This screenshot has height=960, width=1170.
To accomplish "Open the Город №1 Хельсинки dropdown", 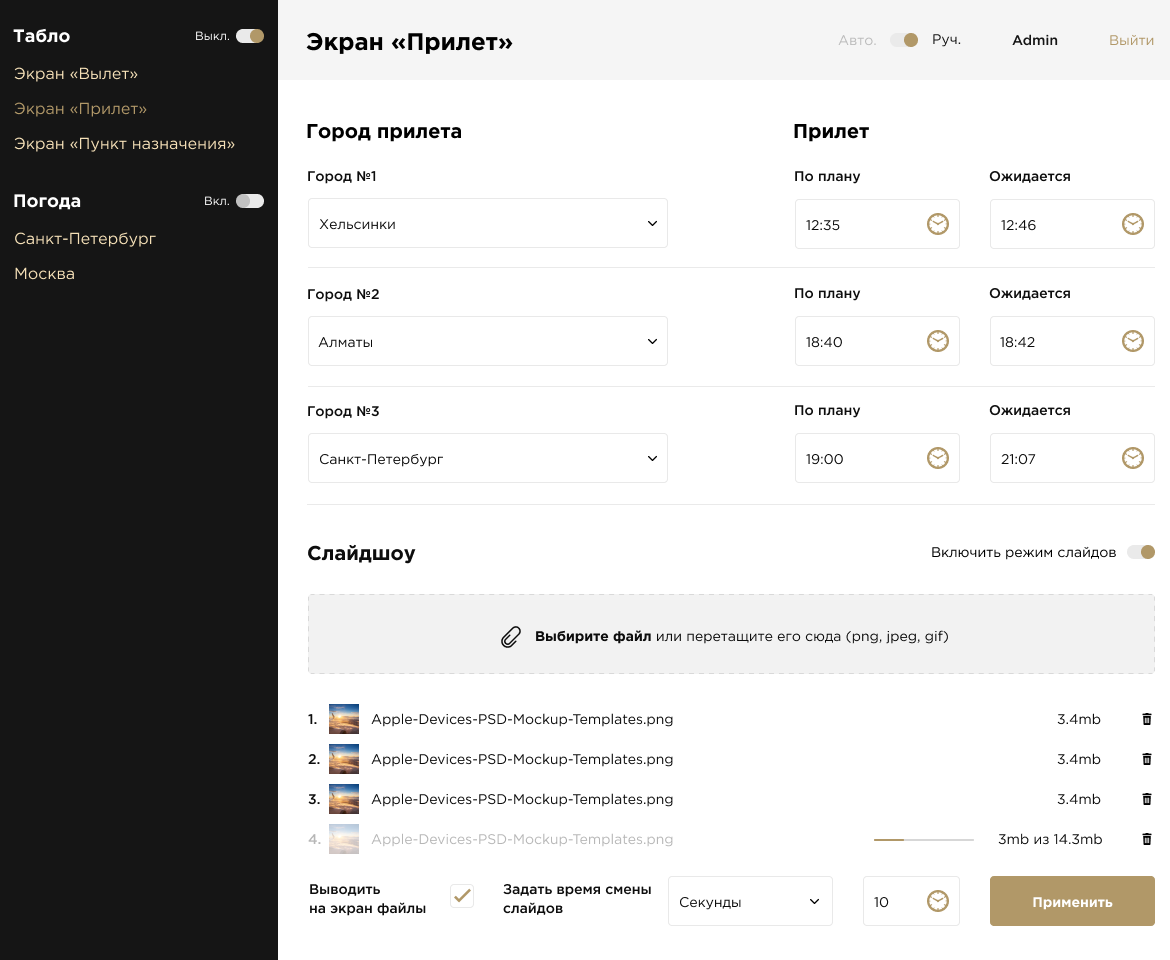I will click(x=487, y=223).
